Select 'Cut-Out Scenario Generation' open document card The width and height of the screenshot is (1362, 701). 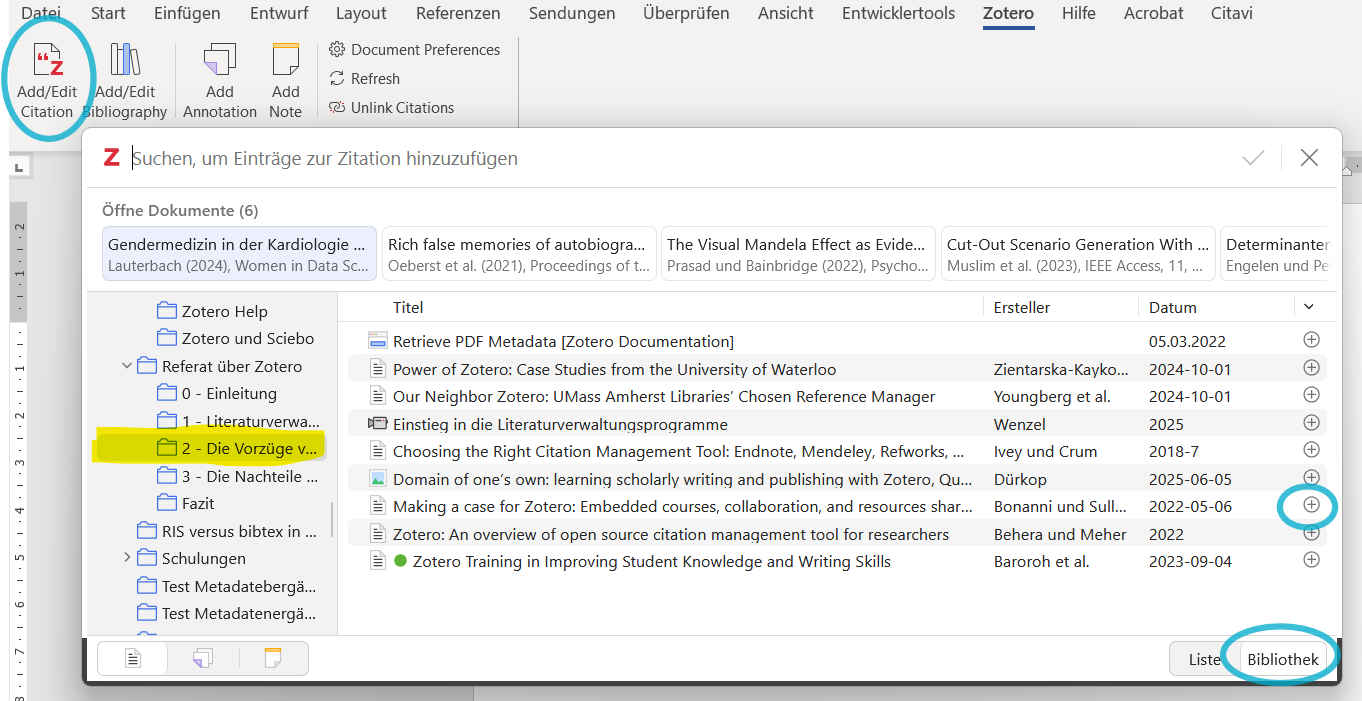pos(1078,253)
